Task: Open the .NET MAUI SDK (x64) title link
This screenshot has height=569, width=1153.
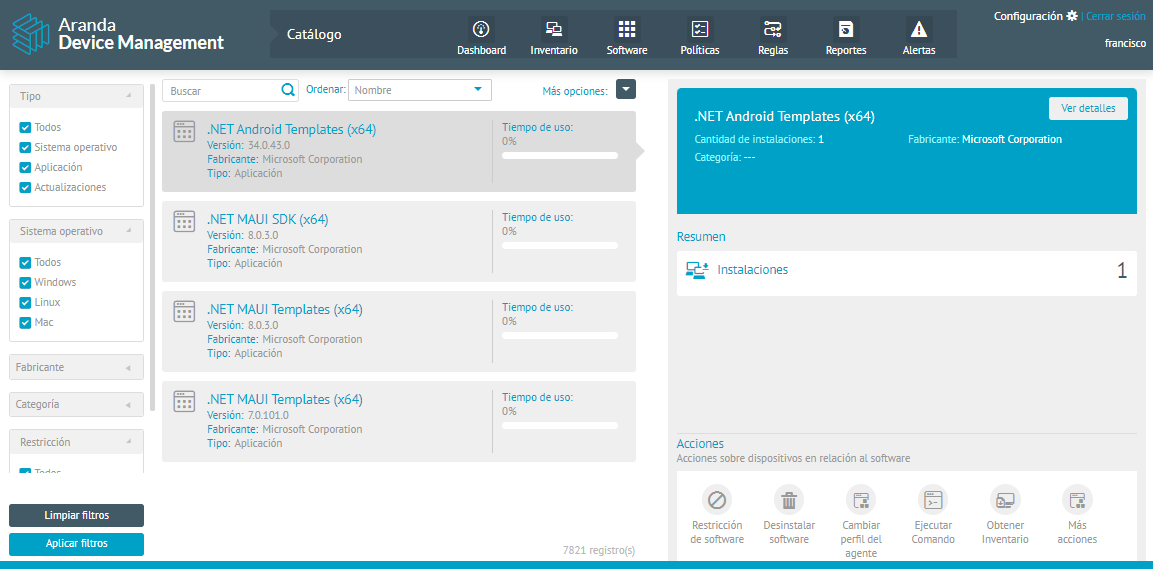Action: click(x=268, y=219)
